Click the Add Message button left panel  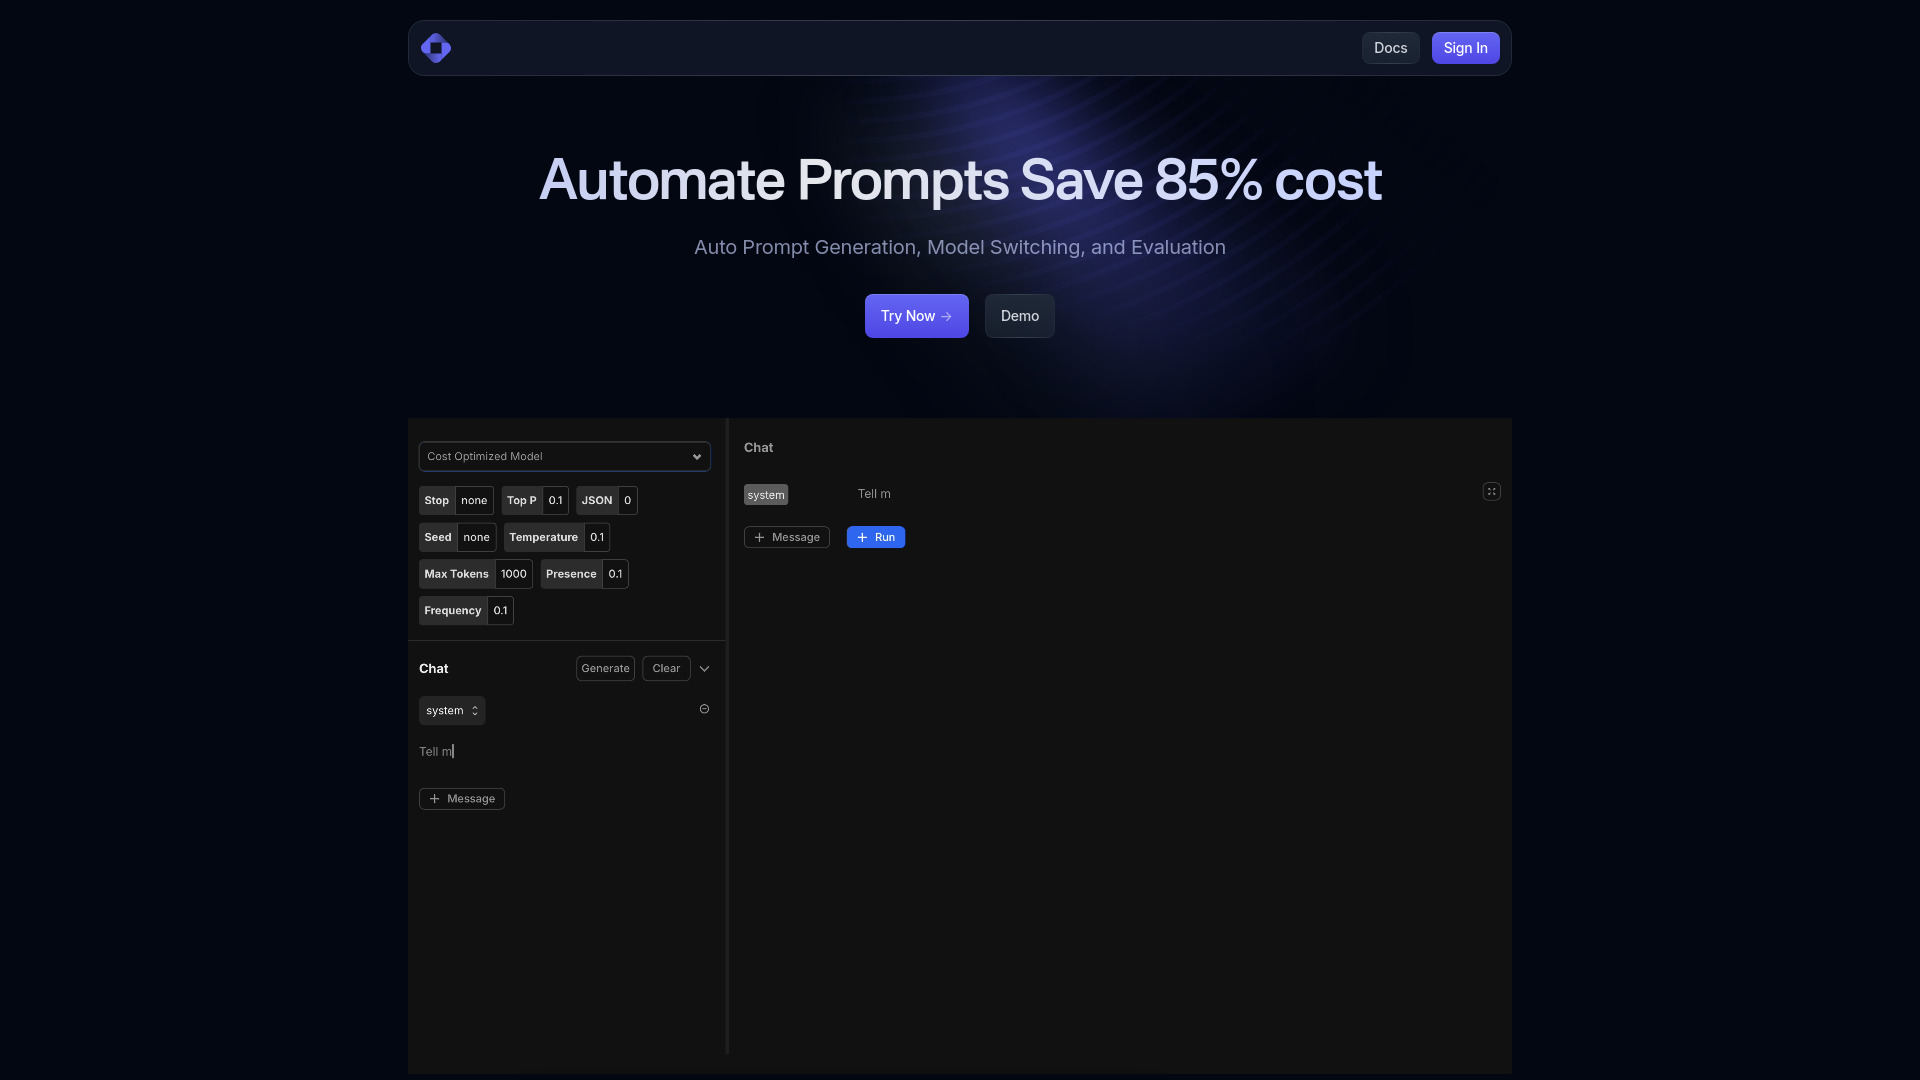462,799
